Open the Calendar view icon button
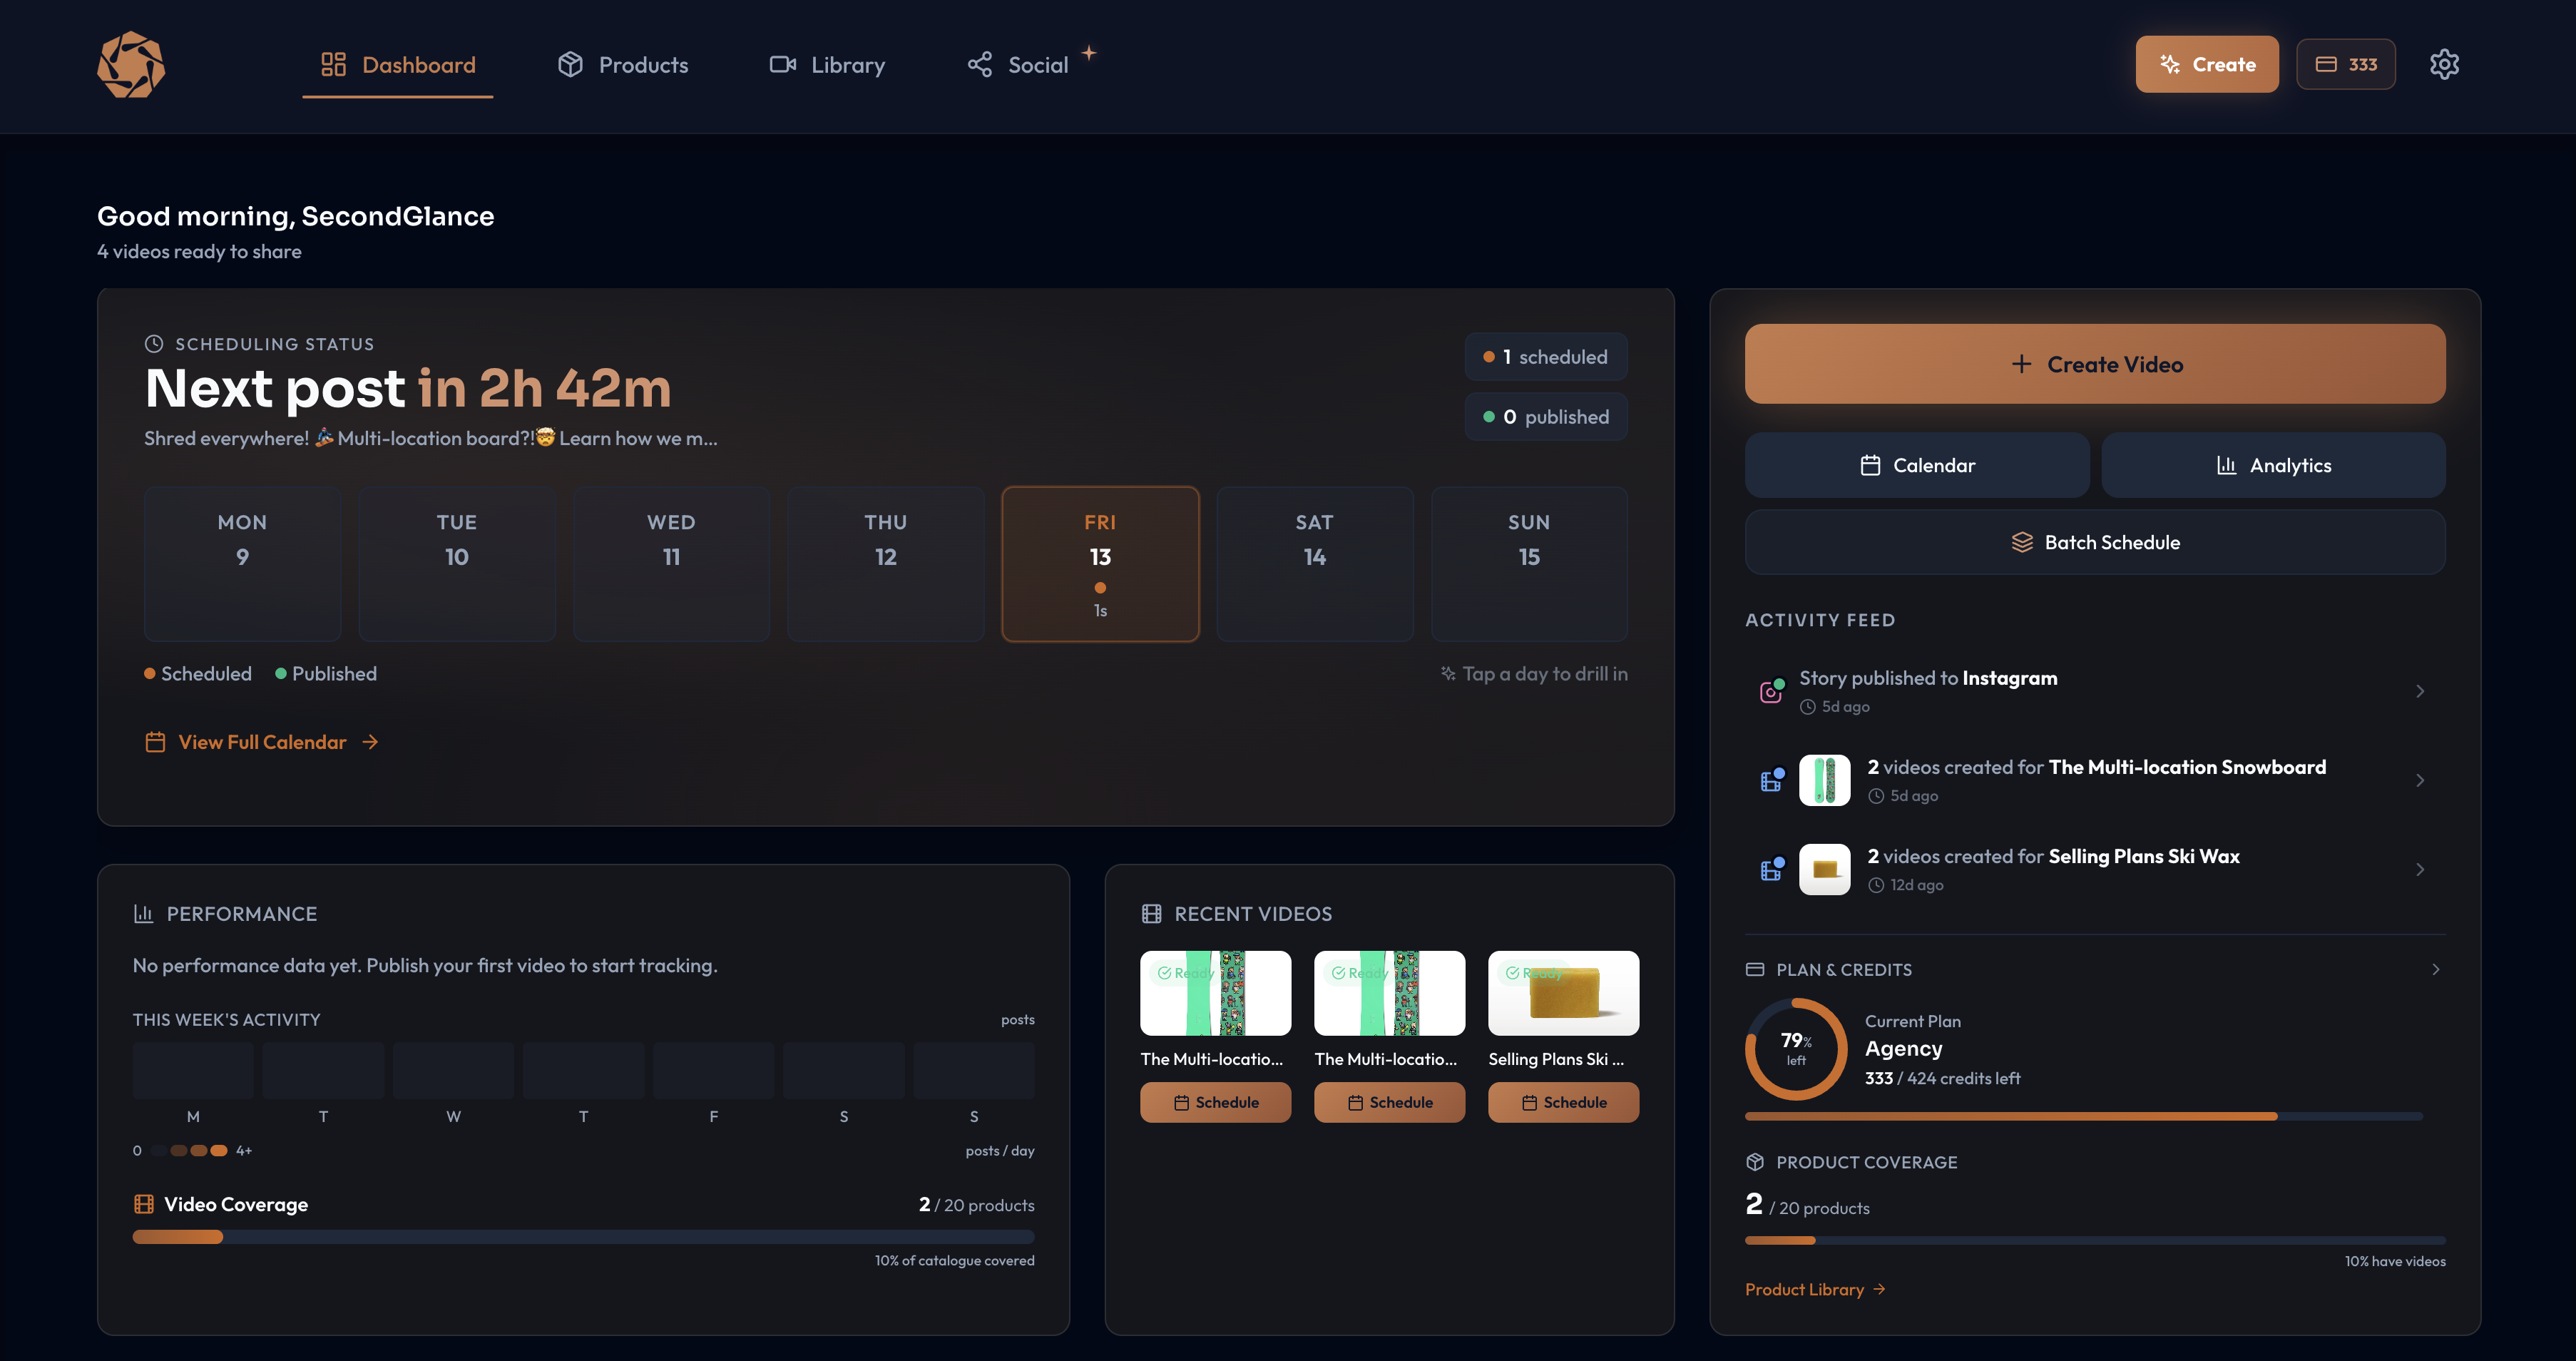The width and height of the screenshot is (2576, 1361). click(1917, 464)
